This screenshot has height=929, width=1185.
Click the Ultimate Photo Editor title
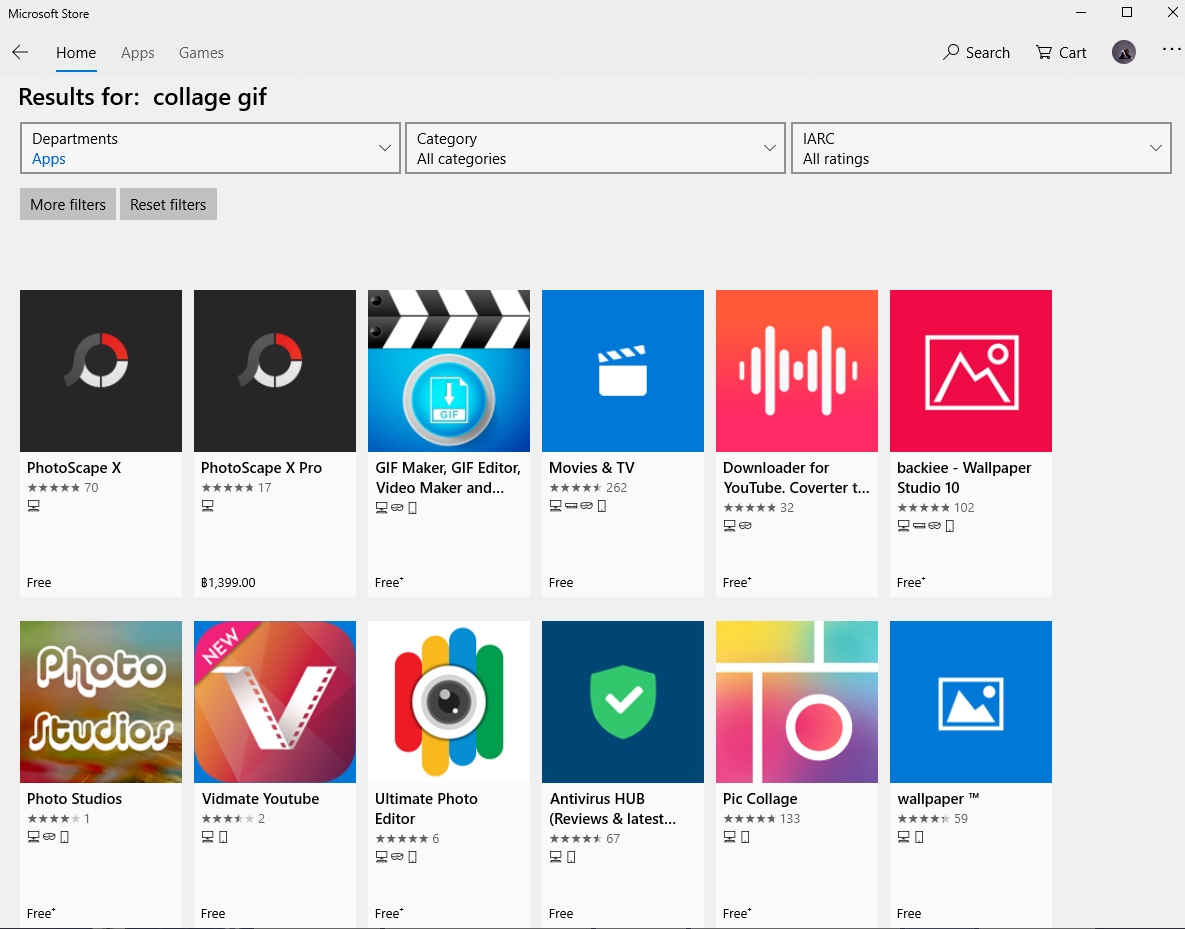(x=426, y=809)
